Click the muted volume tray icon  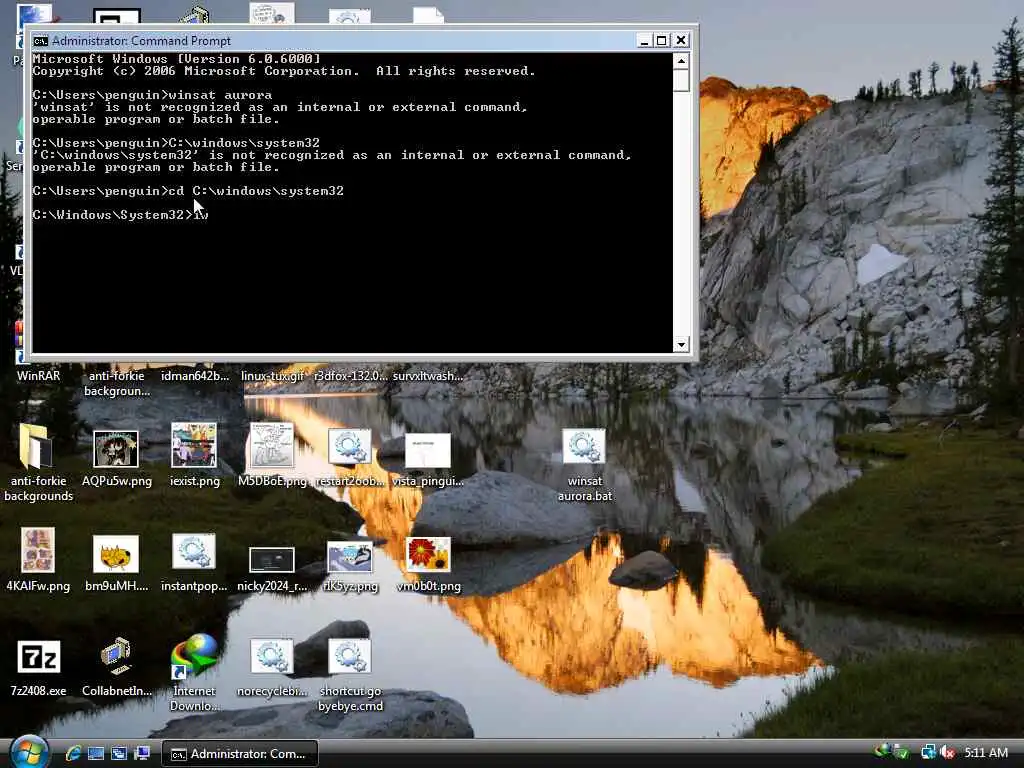pyautogui.click(x=947, y=752)
